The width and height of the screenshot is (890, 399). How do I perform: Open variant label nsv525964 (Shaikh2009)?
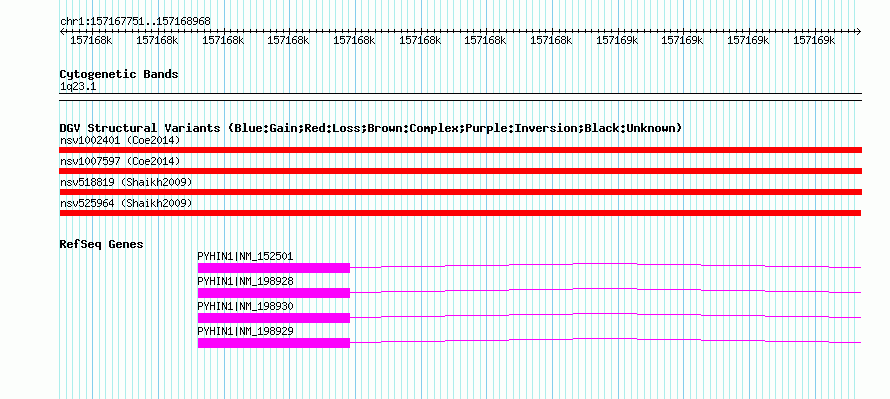coord(126,203)
